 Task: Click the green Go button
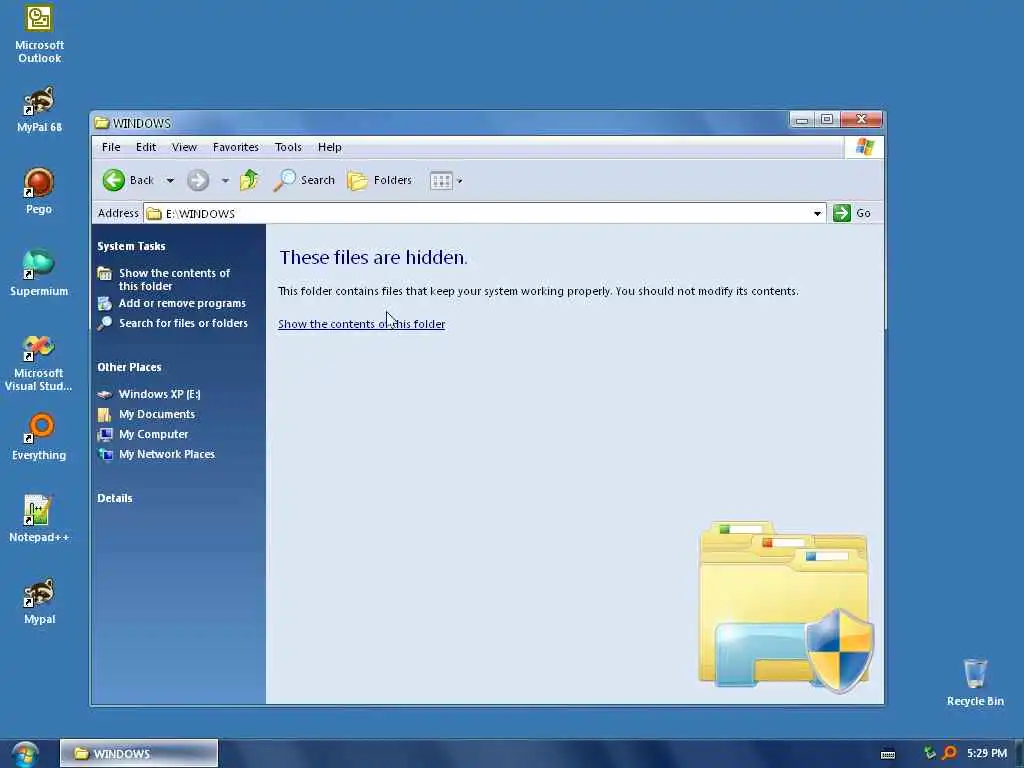tap(852, 214)
